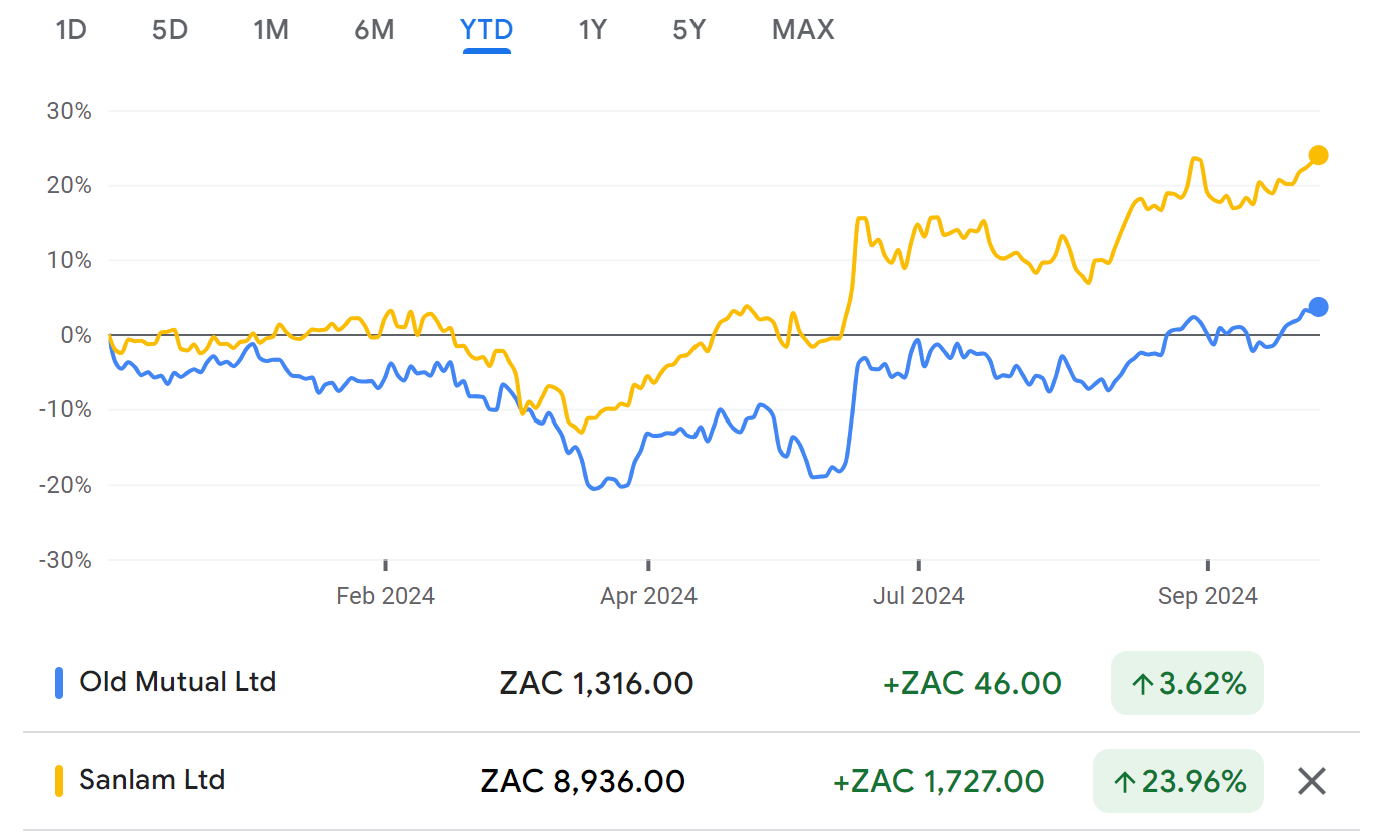This screenshot has height=838, width=1386.
Task: Click the yellow endpoint dot on Sanlam line
Action: 1318,155
